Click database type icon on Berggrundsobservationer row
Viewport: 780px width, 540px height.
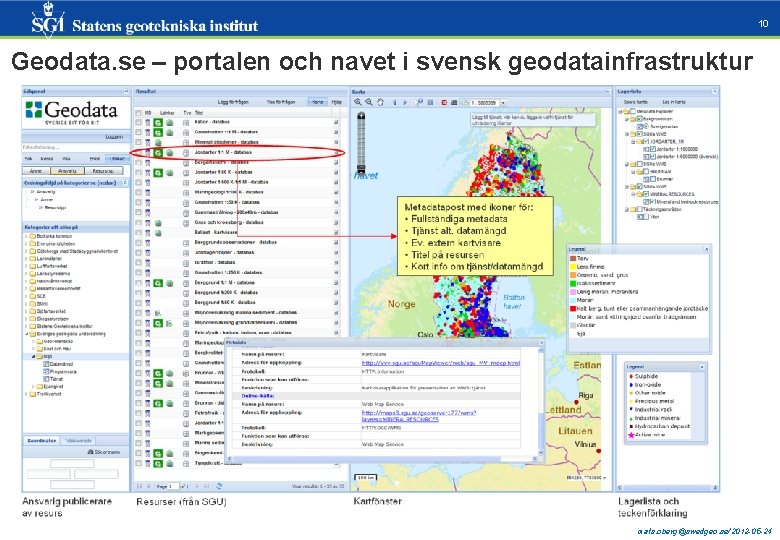click(x=186, y=243)
